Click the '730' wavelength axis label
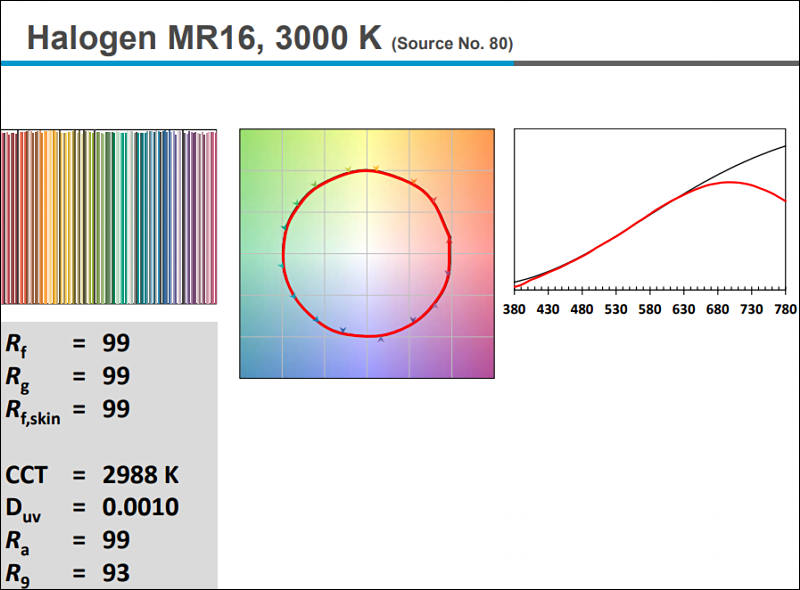 click(x=752, y=309)
